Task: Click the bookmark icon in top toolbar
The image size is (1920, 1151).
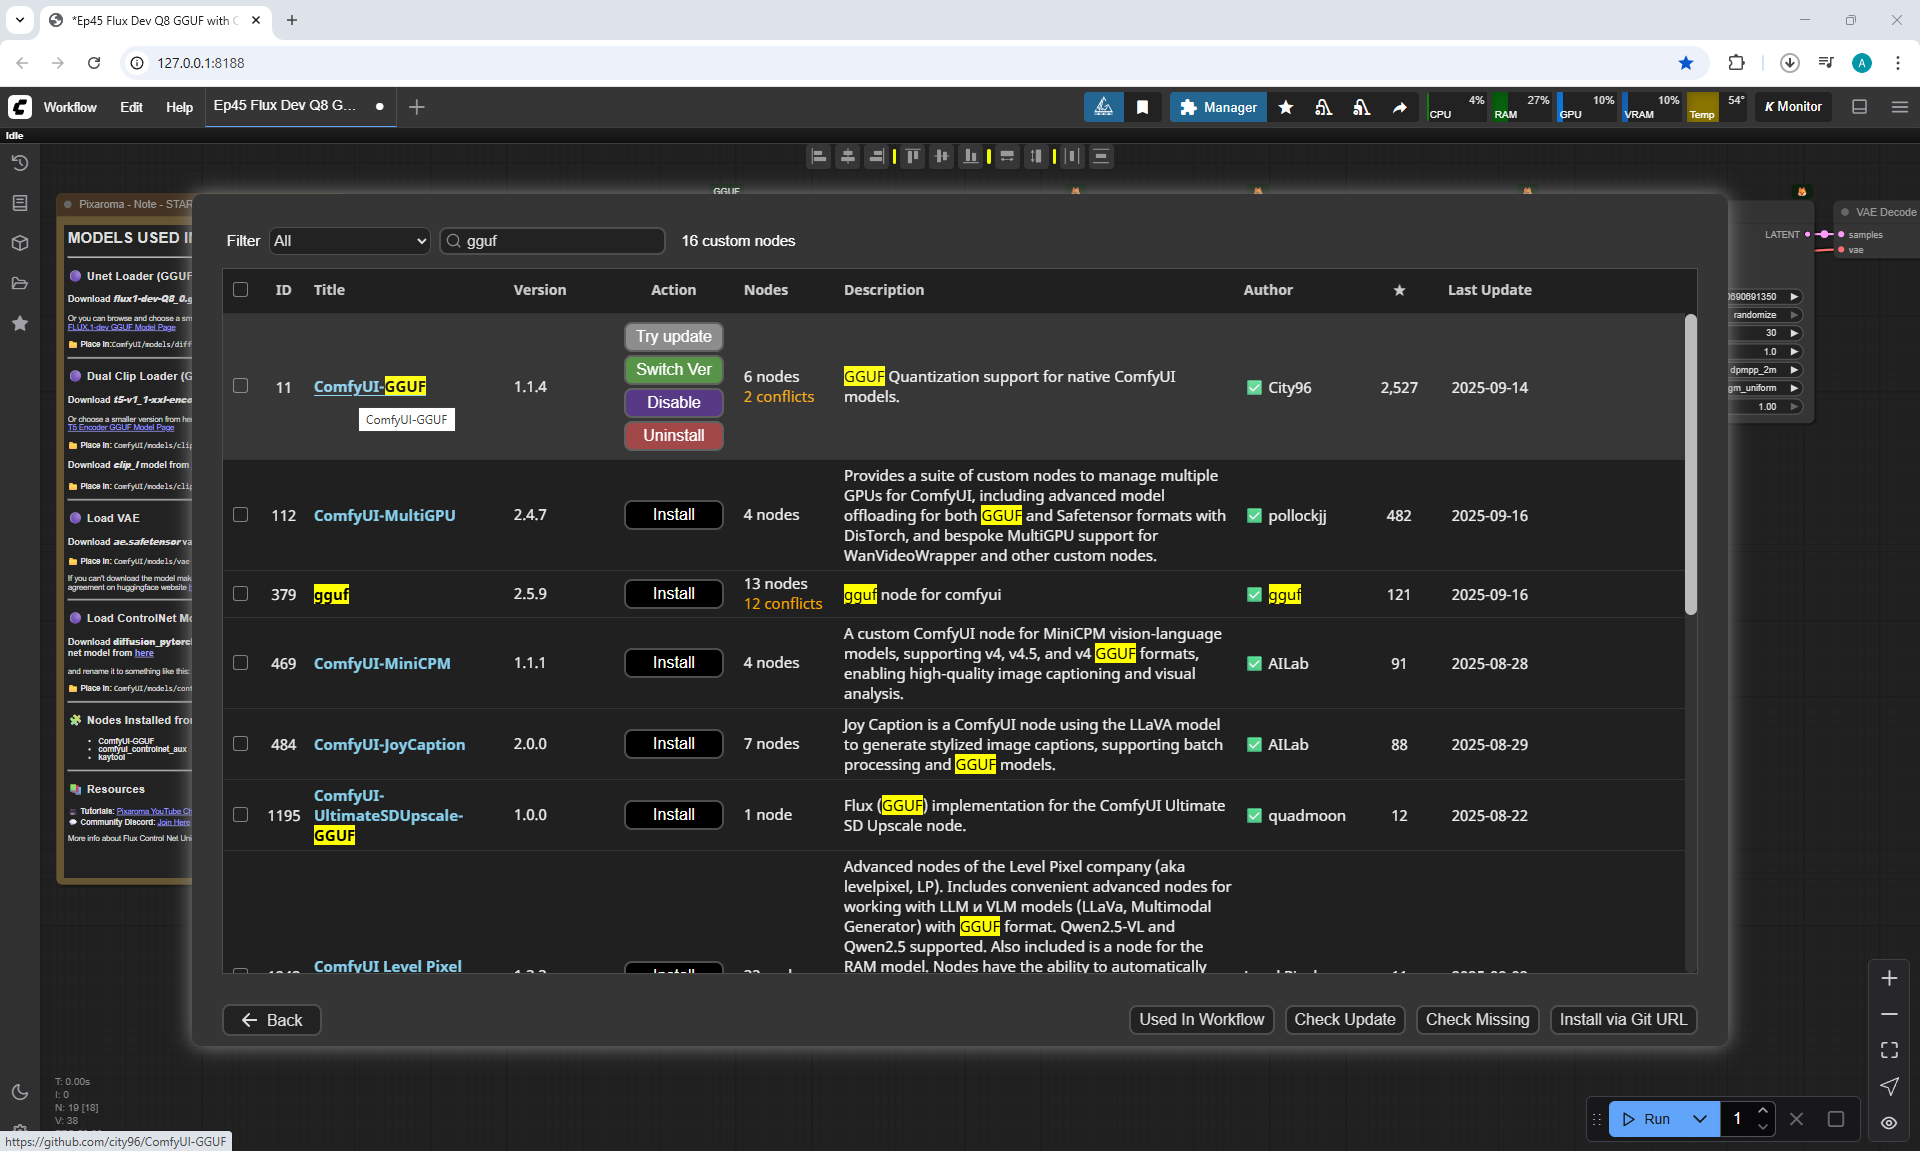Action: [x=1142, y=107]
